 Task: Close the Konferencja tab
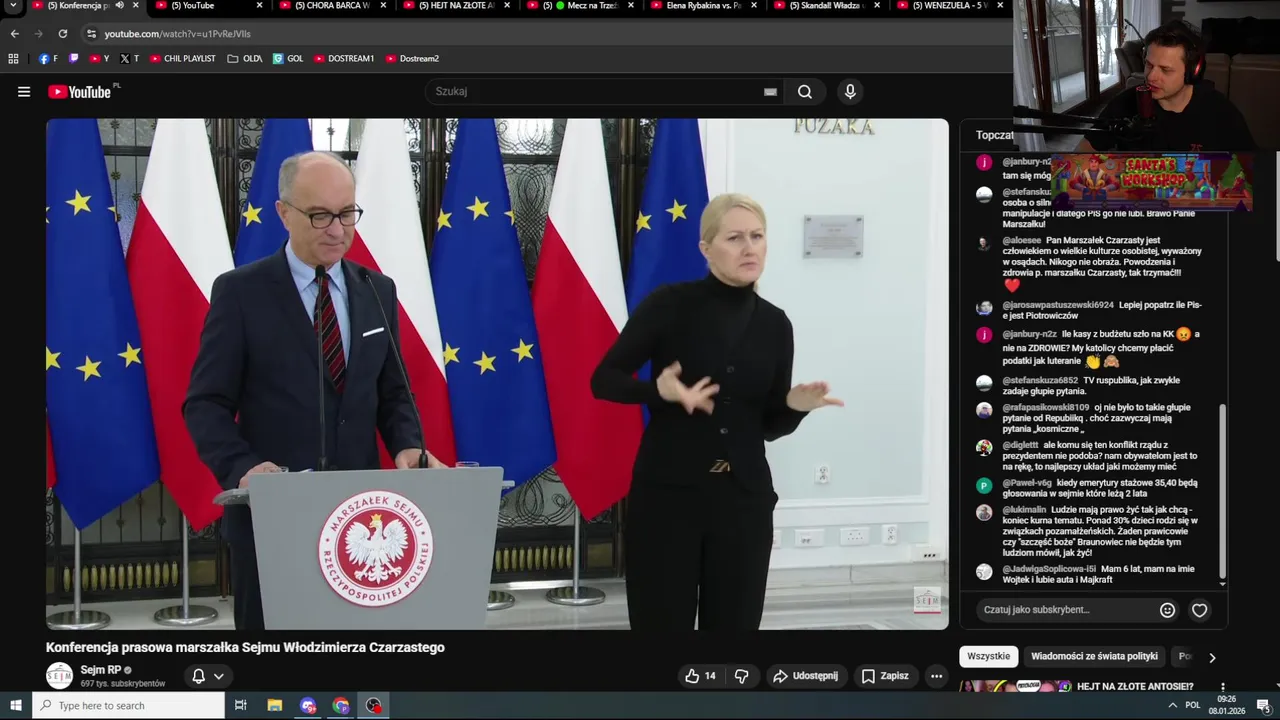click(136, 6)
